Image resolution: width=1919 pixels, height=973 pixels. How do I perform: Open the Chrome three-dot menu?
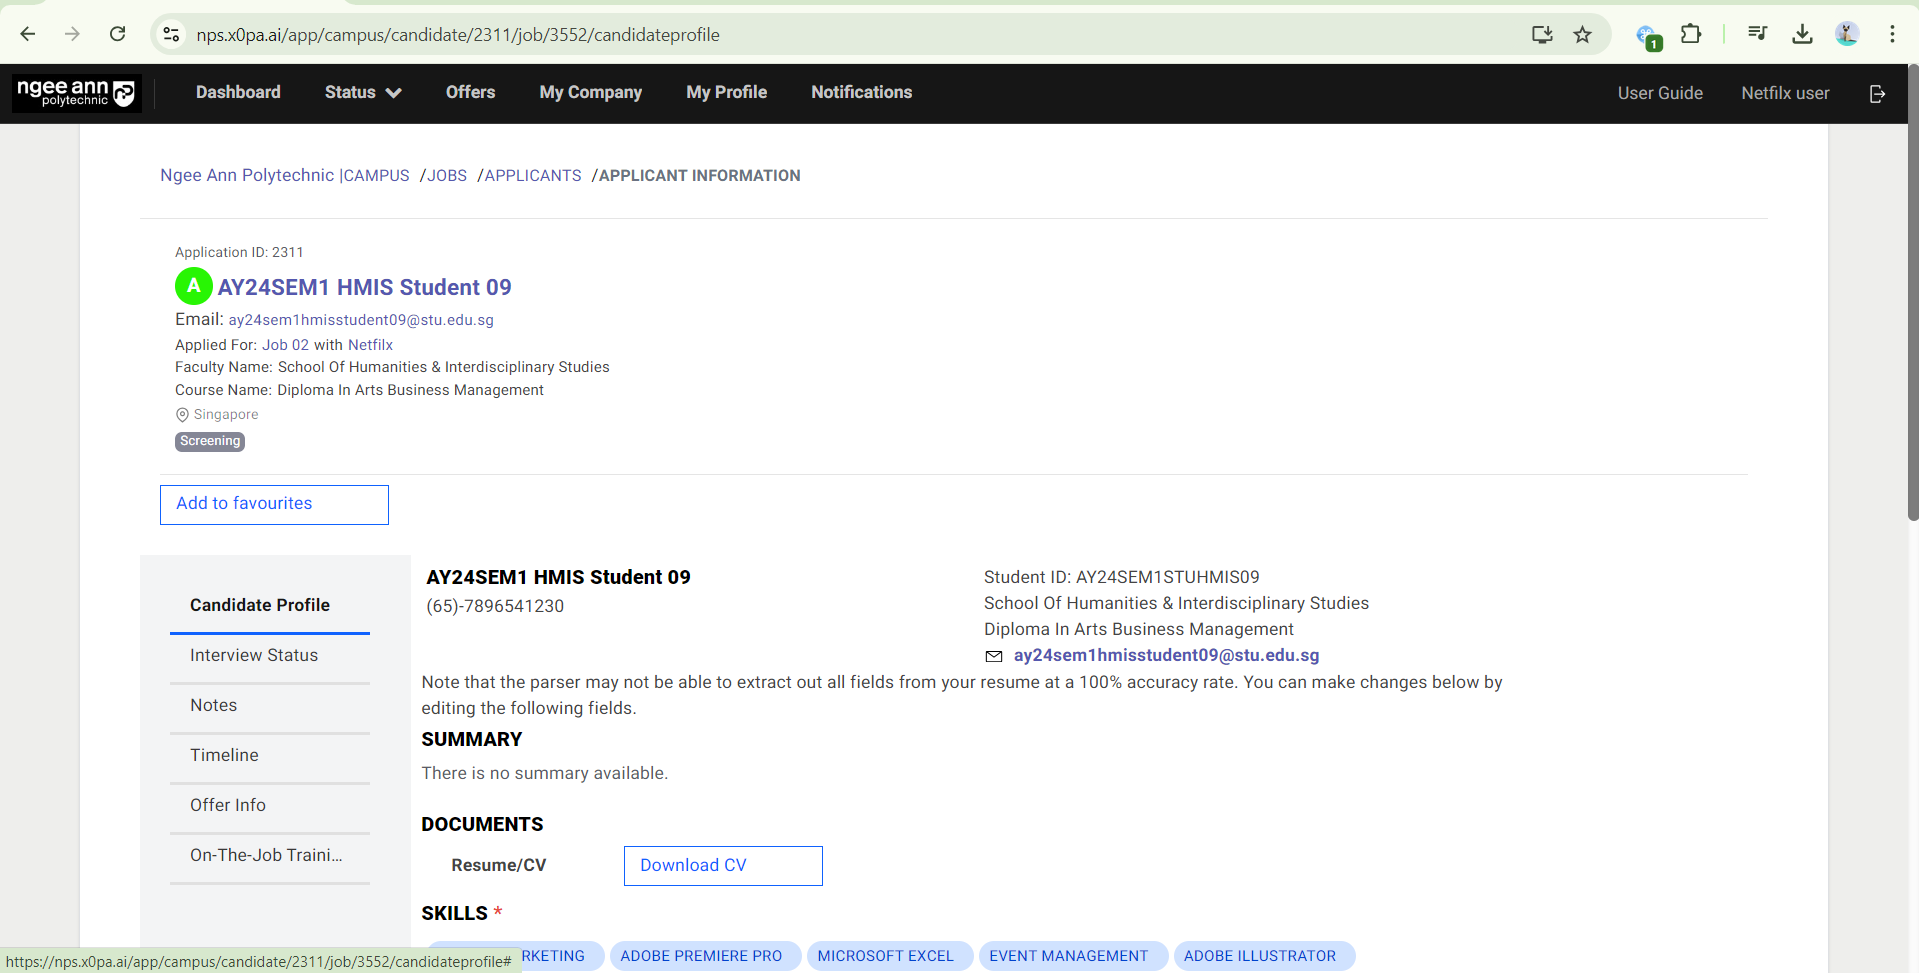pyautogui.click(x=1893, y=33)
